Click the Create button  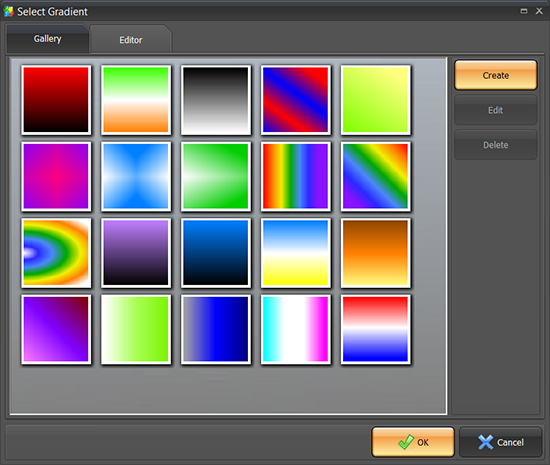pyautogui.click(x=496, y=75)
